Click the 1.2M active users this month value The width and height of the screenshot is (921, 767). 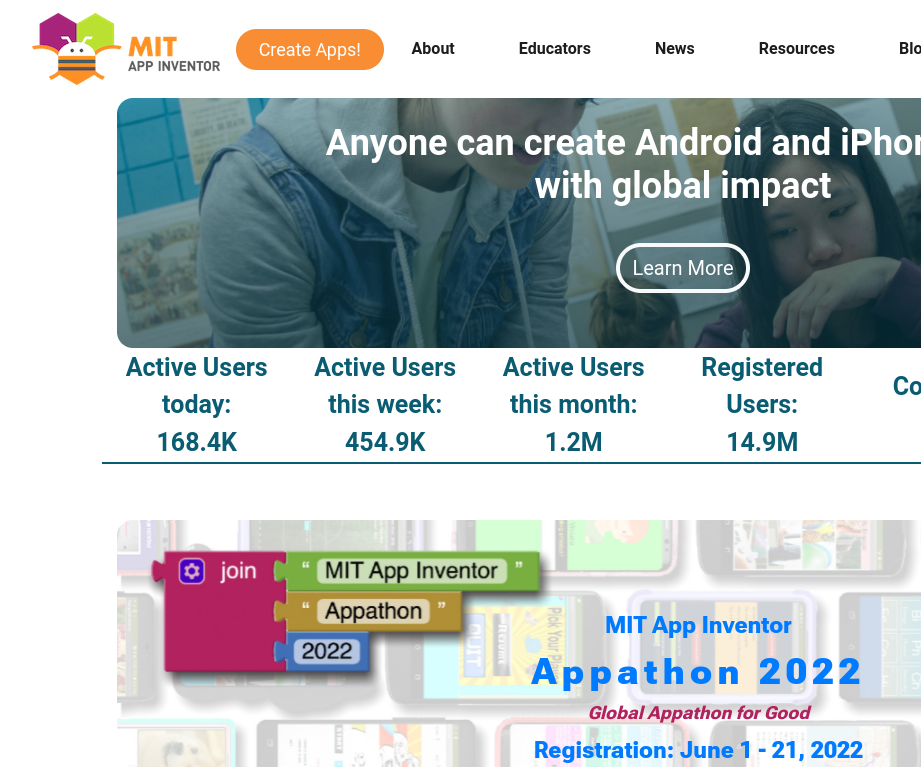(574, 442)
